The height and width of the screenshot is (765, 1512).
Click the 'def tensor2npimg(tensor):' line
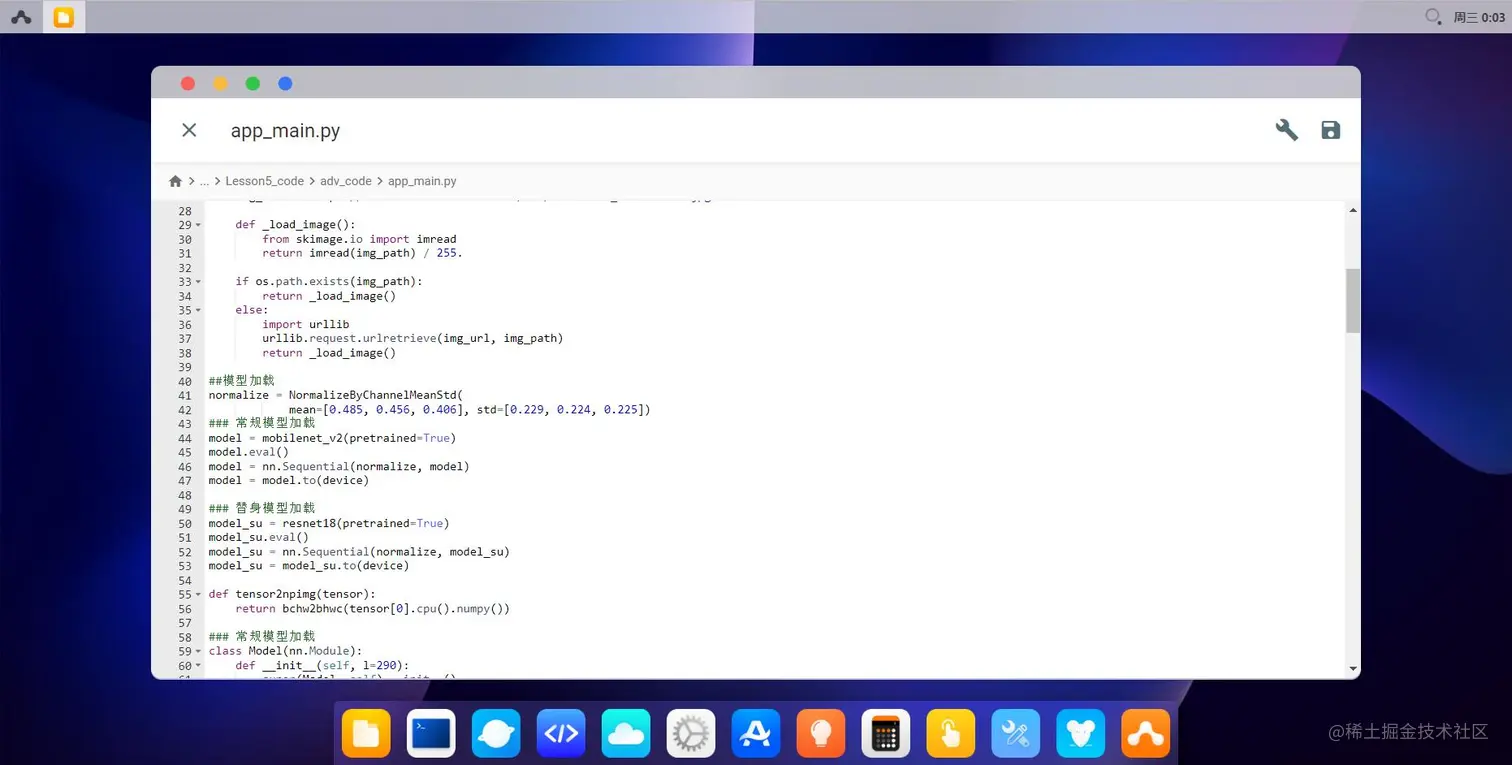coord(292,594)
